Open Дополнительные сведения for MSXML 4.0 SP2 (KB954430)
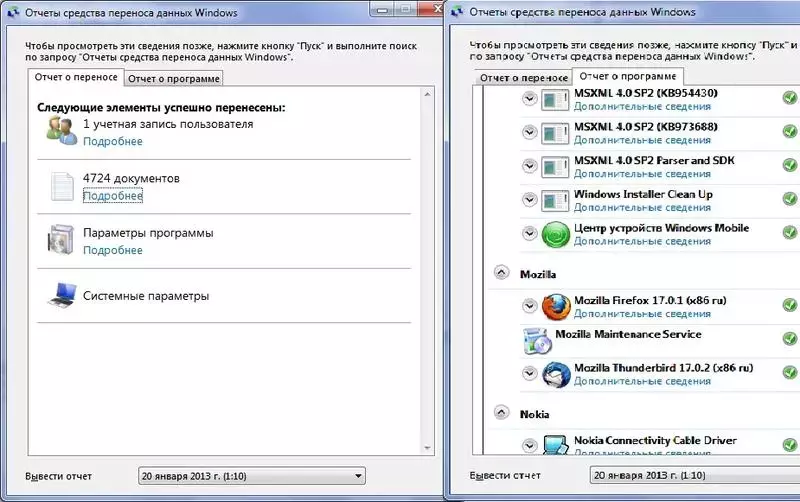 (x=642, y=107)
